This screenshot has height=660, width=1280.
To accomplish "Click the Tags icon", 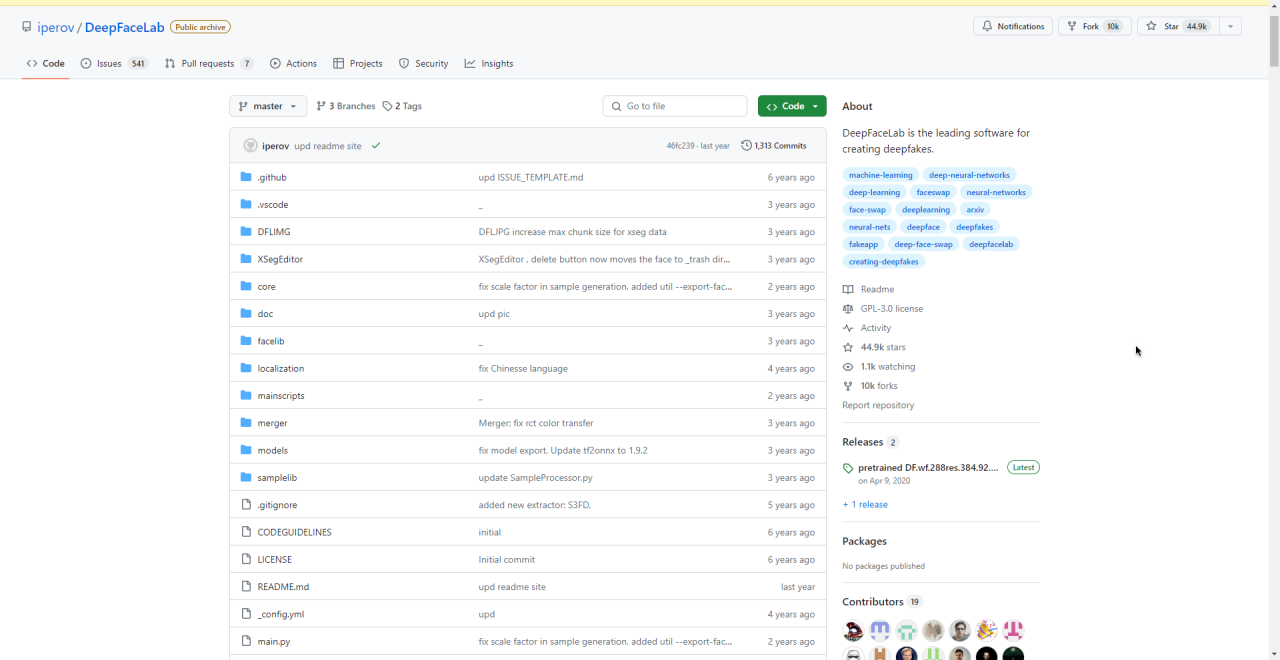I will click(x=387, y=106).
